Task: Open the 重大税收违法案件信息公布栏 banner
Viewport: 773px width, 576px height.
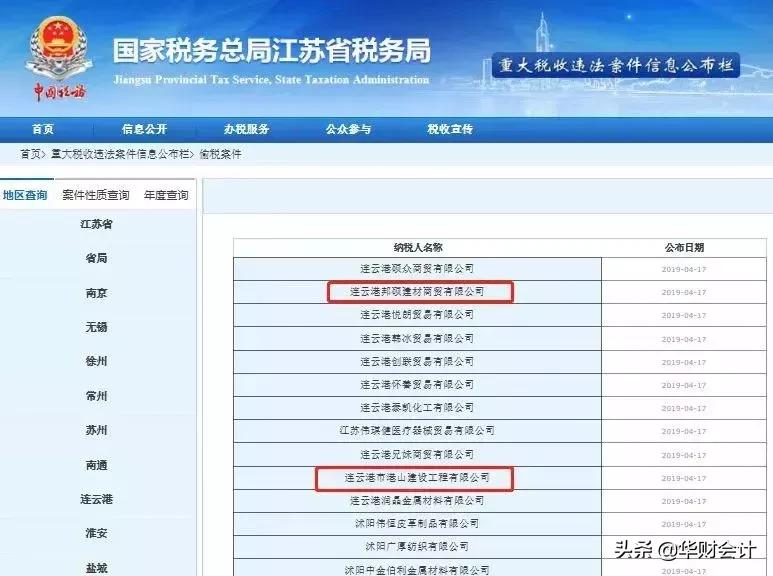Action: (x=616, y=65)
